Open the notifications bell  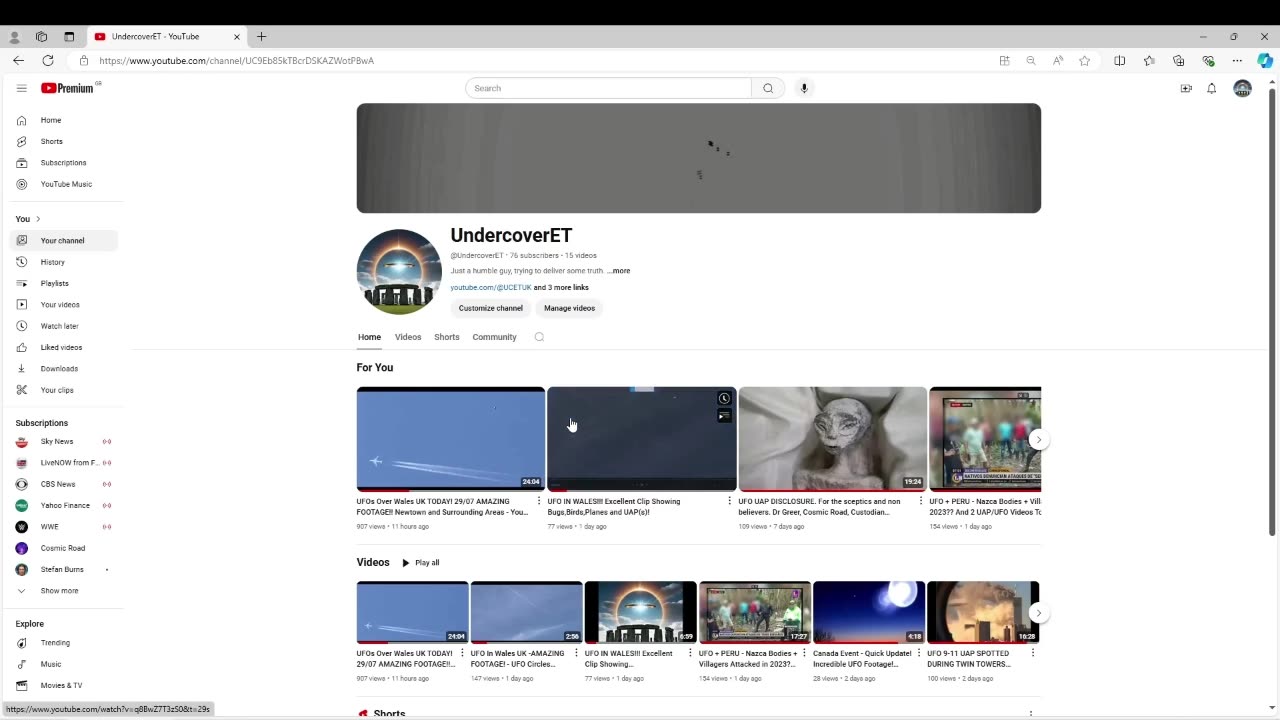pyautogui.click(x=1212, y=88)
